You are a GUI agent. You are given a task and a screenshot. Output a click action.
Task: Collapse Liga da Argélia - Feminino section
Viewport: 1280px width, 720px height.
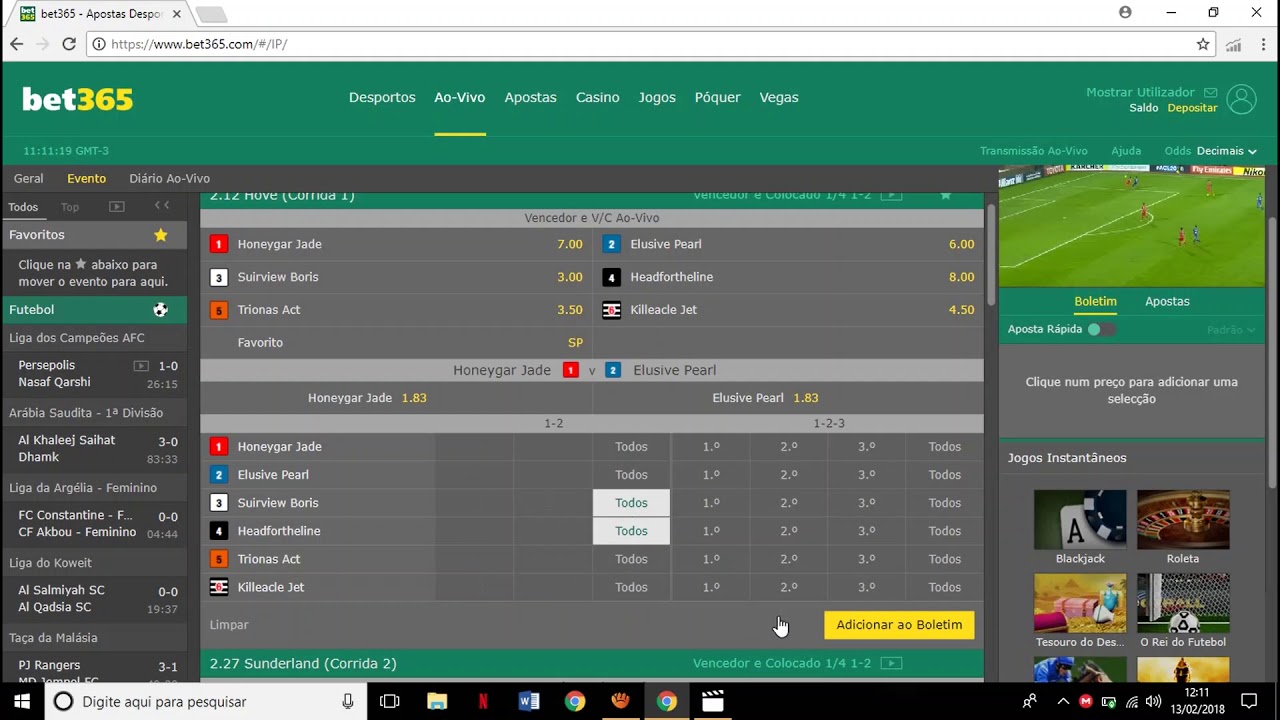(93, 488)
